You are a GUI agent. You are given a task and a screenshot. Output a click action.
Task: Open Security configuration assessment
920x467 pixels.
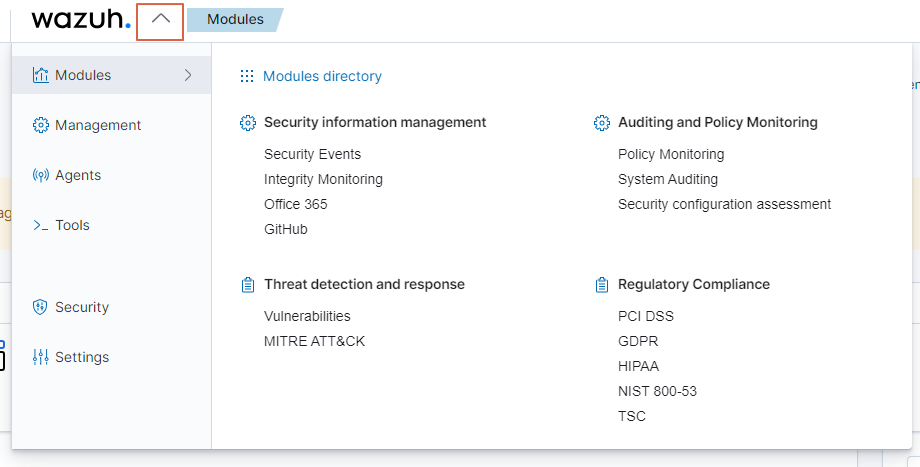pyautogui.click(x=724, y=204)
